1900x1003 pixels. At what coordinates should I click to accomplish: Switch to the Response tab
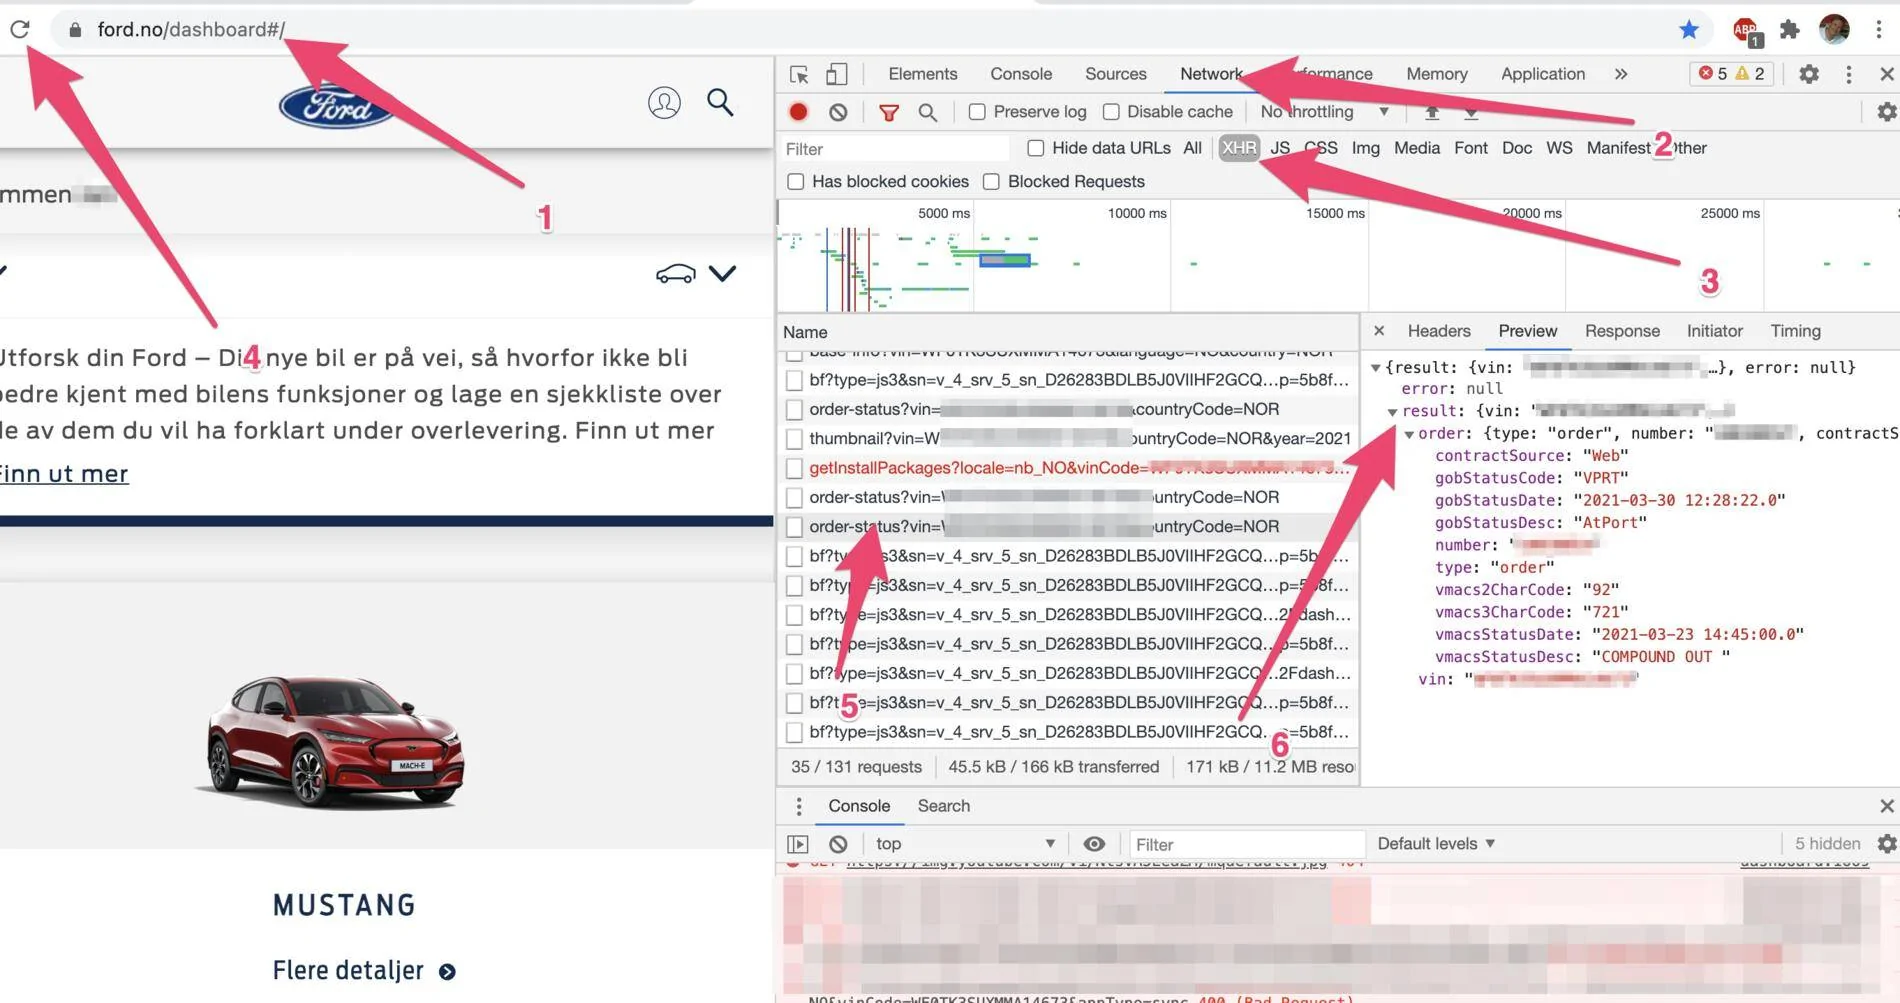[1622, 331]
